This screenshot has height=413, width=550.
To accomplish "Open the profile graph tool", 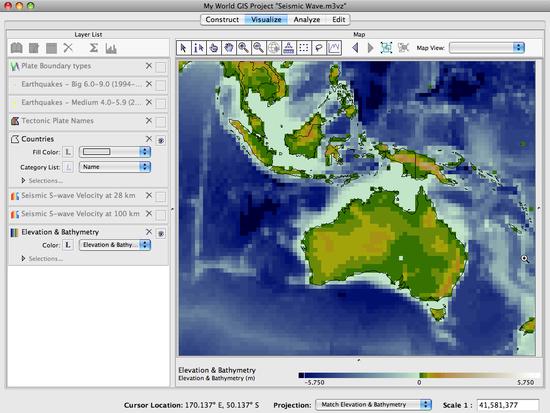I will (334, 48).
